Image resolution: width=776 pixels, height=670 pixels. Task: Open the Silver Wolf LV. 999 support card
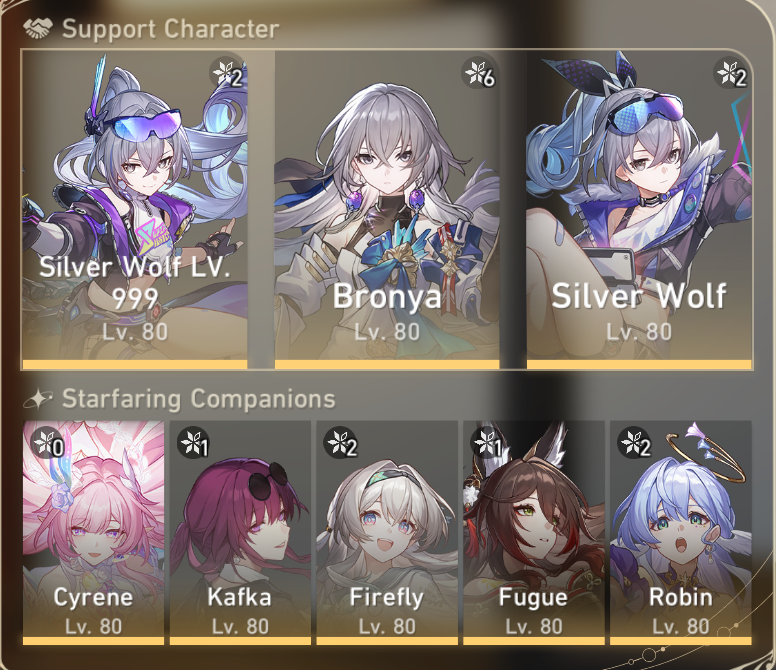135,210
